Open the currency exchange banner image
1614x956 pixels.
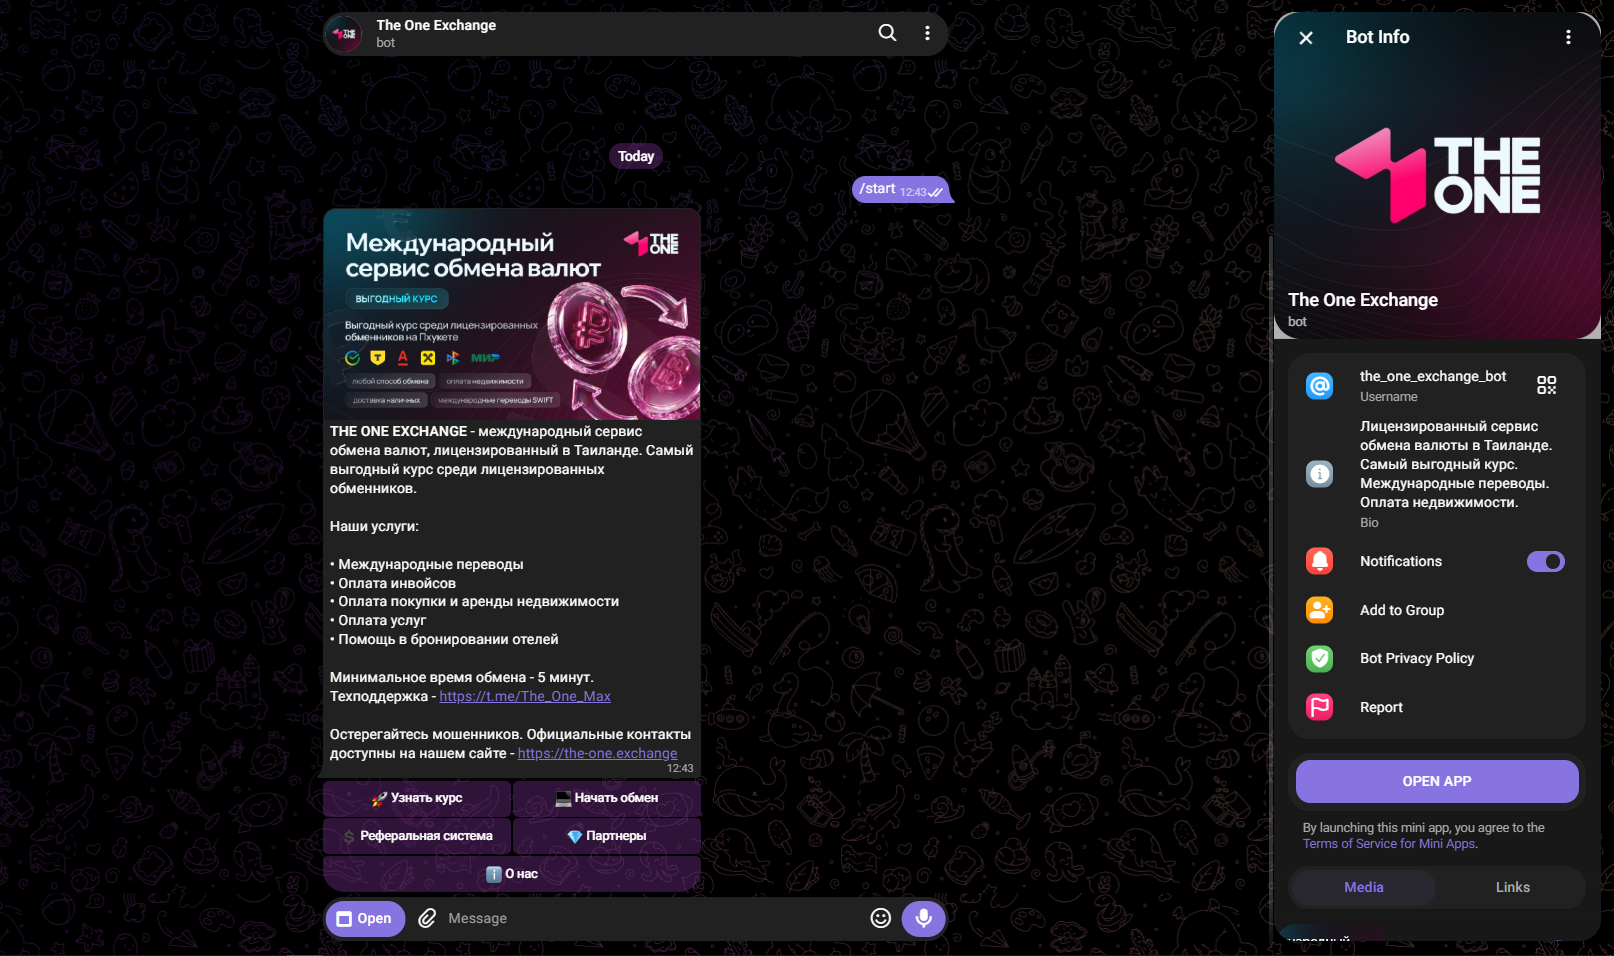point(512,314)
